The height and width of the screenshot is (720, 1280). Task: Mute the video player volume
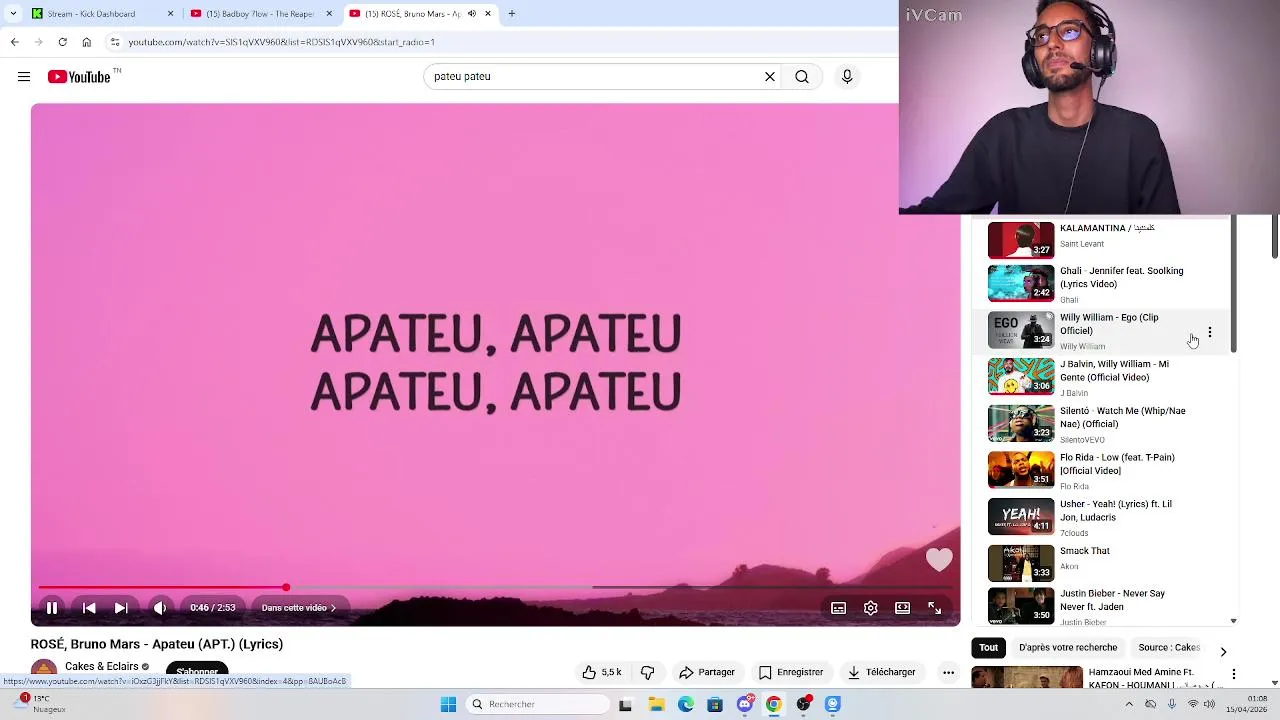coord(160,608)
